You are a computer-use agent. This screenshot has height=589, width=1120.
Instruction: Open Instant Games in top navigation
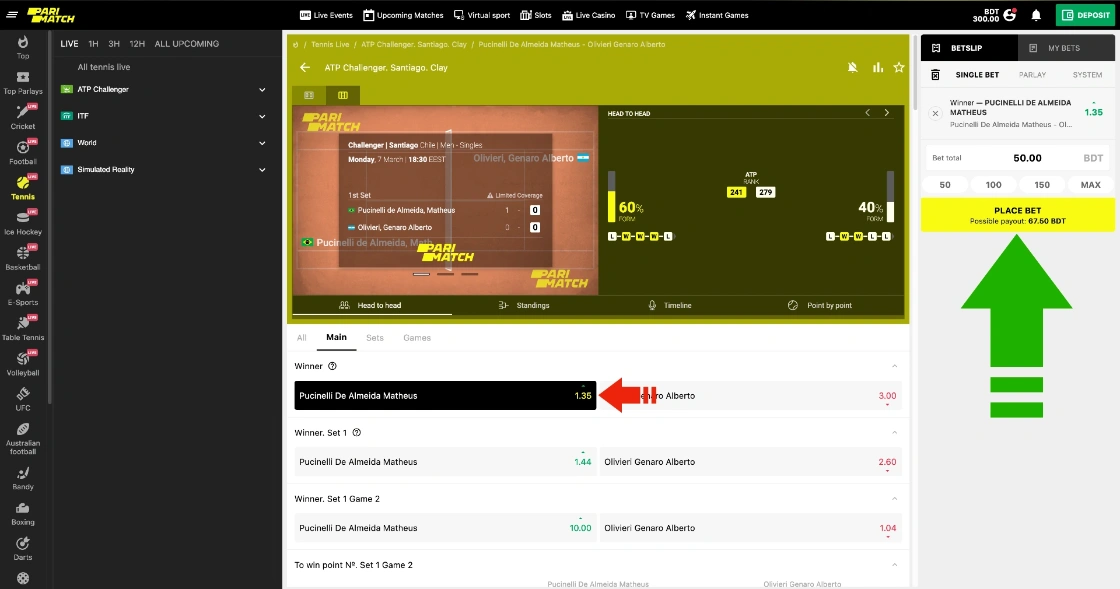[x=717, y=15]
